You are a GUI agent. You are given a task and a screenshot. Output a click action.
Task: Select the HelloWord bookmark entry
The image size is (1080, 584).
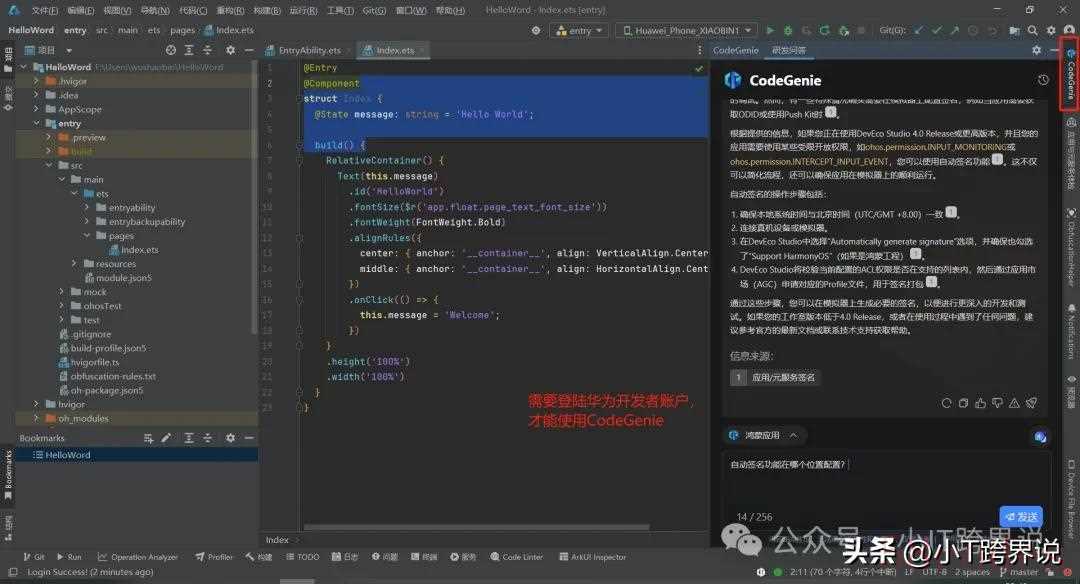68,455
